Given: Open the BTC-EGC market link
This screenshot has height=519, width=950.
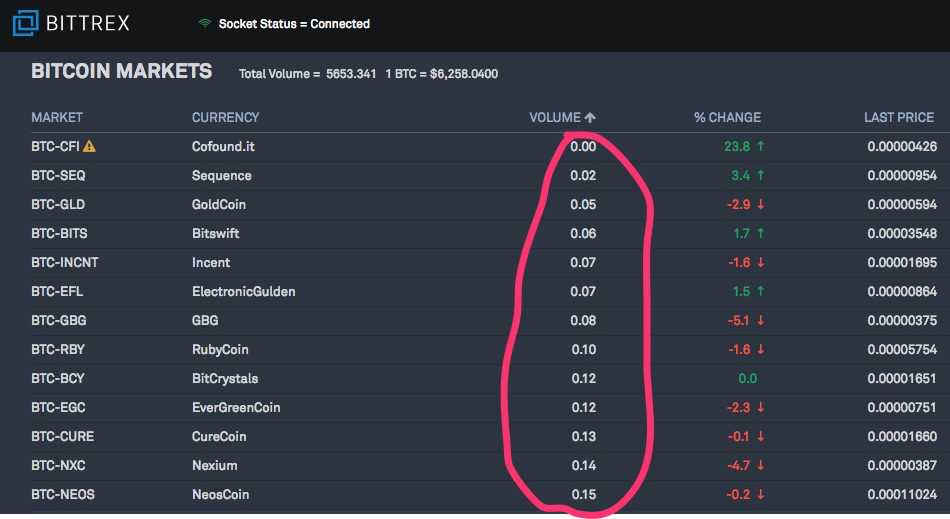Looking at the screenshot, I should pyautogui.click(x=58, y=408).
